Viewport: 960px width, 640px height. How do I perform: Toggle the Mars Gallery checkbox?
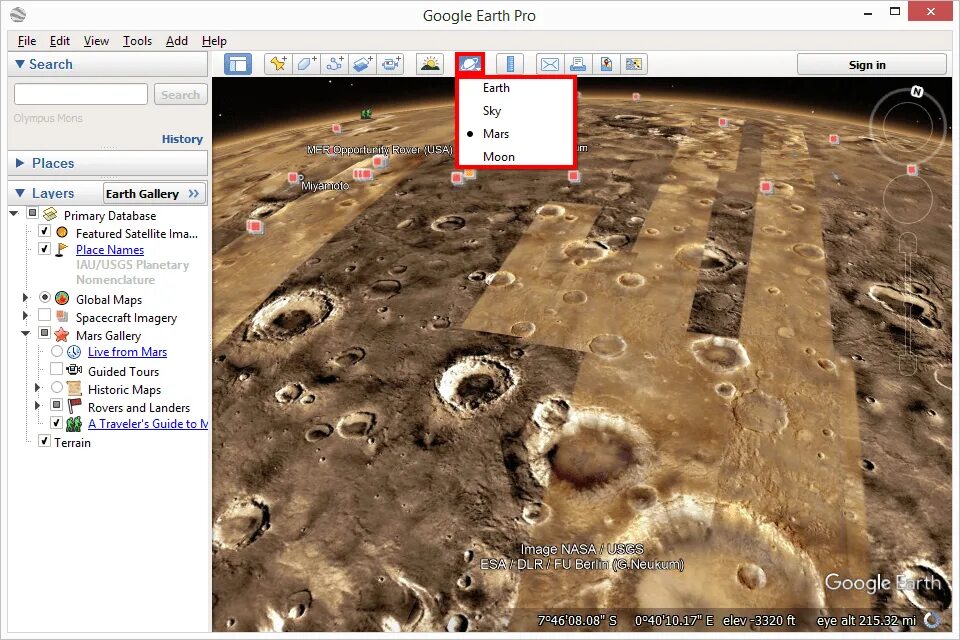tap(44, 333)
